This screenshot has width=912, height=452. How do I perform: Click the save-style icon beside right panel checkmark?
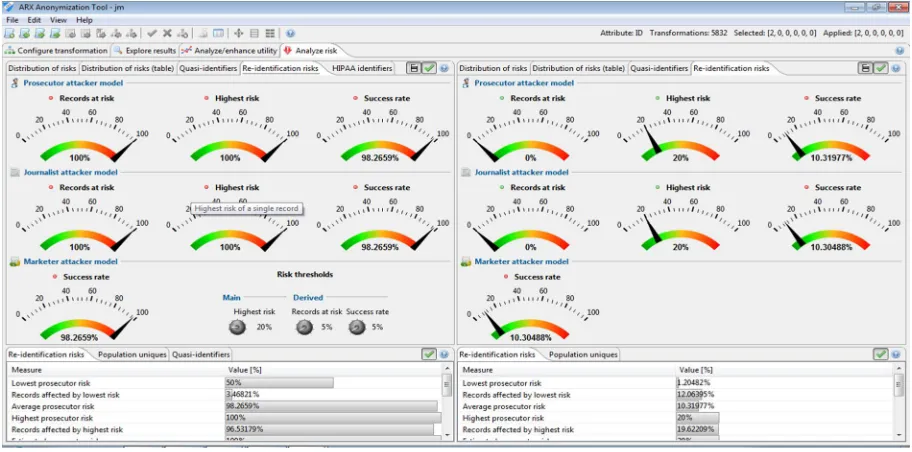click(x=866, y=68)
